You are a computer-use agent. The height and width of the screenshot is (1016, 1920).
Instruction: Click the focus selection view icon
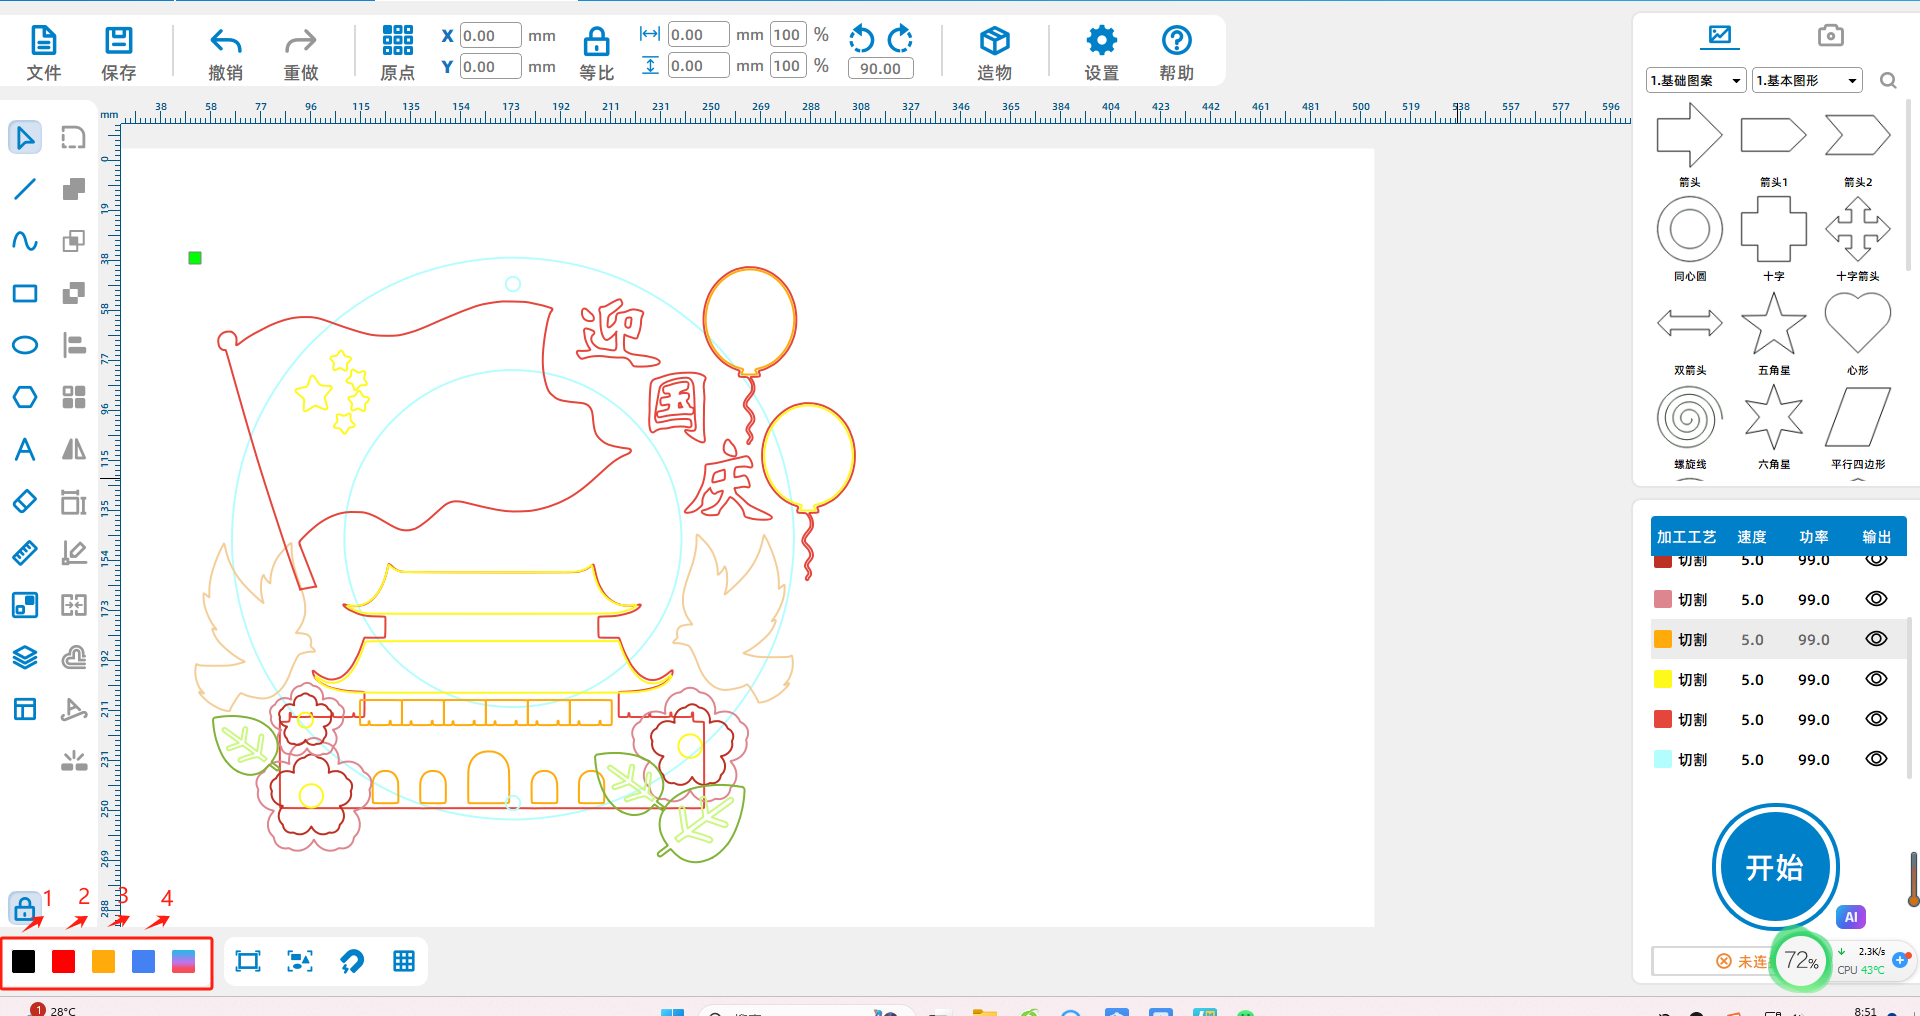click(300, 961)
